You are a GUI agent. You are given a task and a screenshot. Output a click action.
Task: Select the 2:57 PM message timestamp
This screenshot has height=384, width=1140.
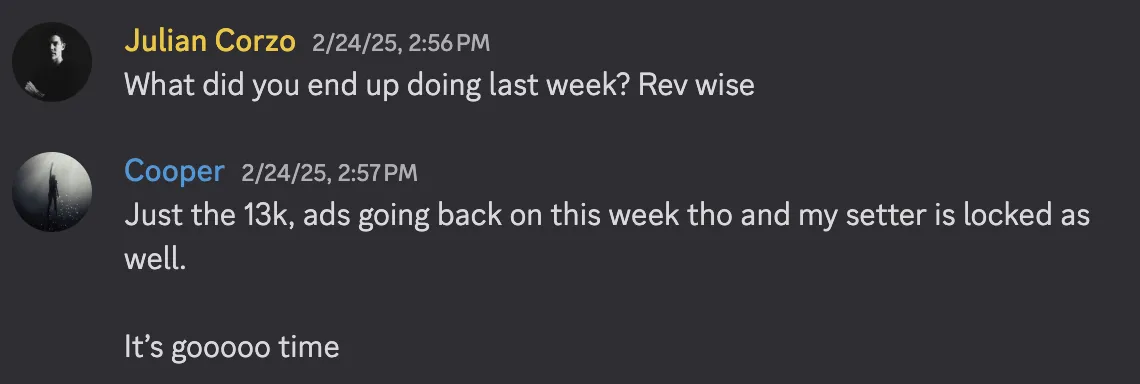(x=329, y=173)
